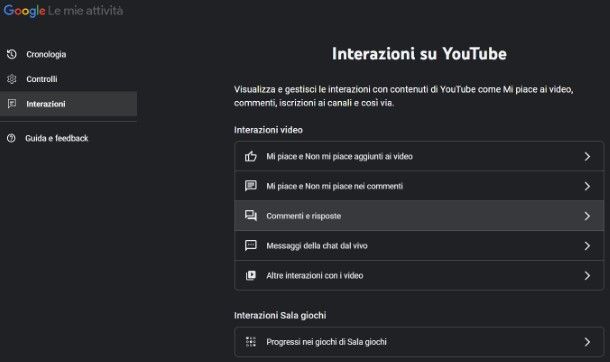Click the Guida e feedback help icon
This screenshot has width=610, height=362.
[11, 138]
